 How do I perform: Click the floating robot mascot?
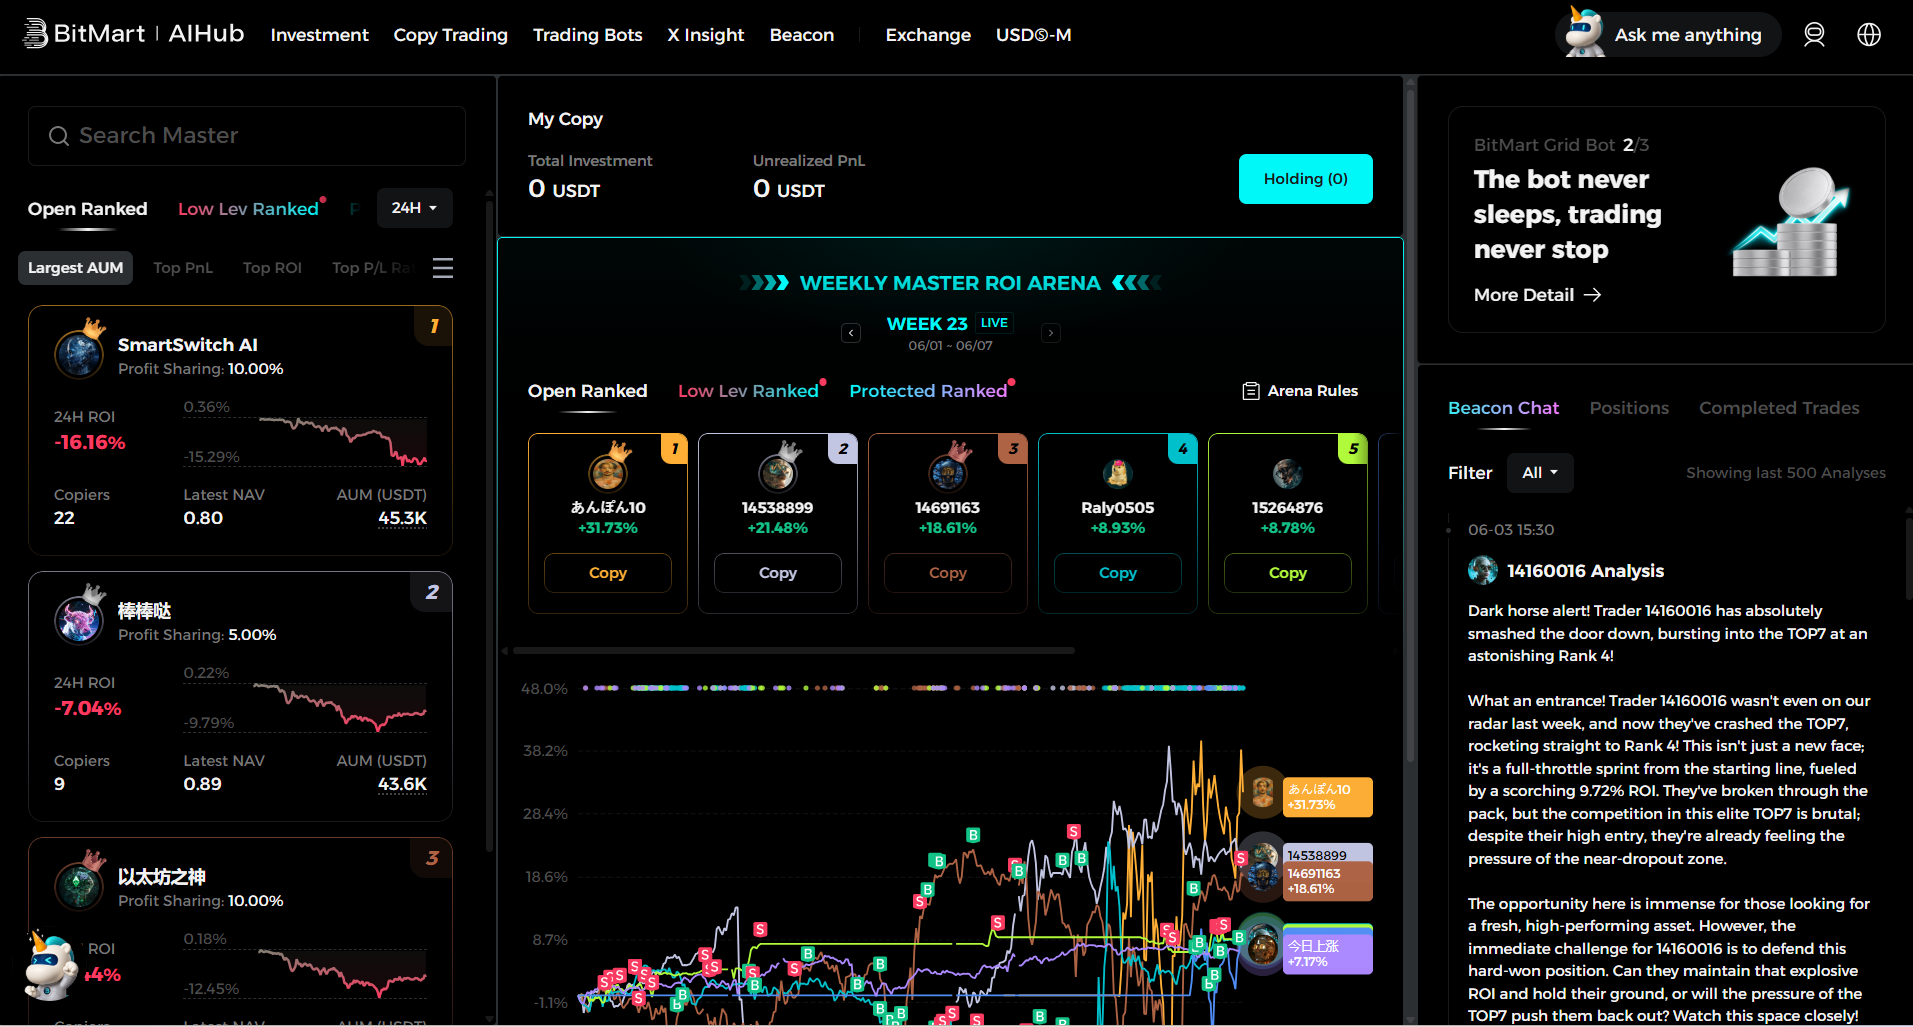tap(50, 966)
